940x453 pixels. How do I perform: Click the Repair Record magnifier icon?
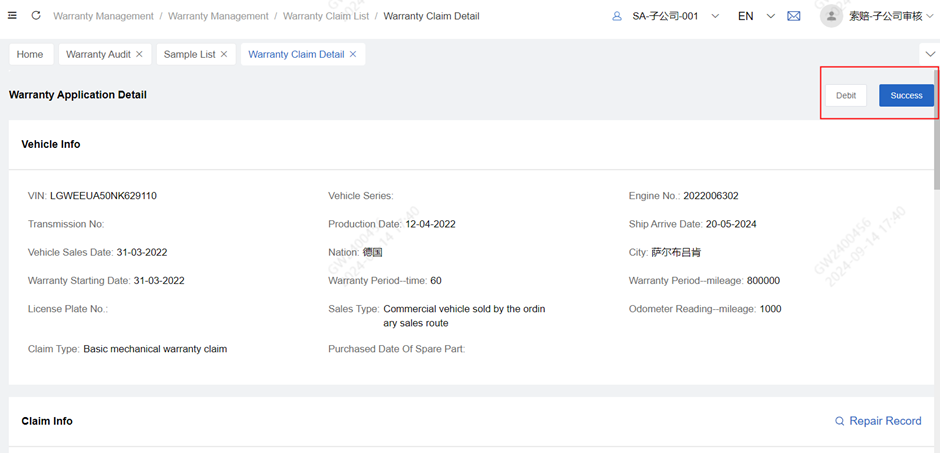840,421
